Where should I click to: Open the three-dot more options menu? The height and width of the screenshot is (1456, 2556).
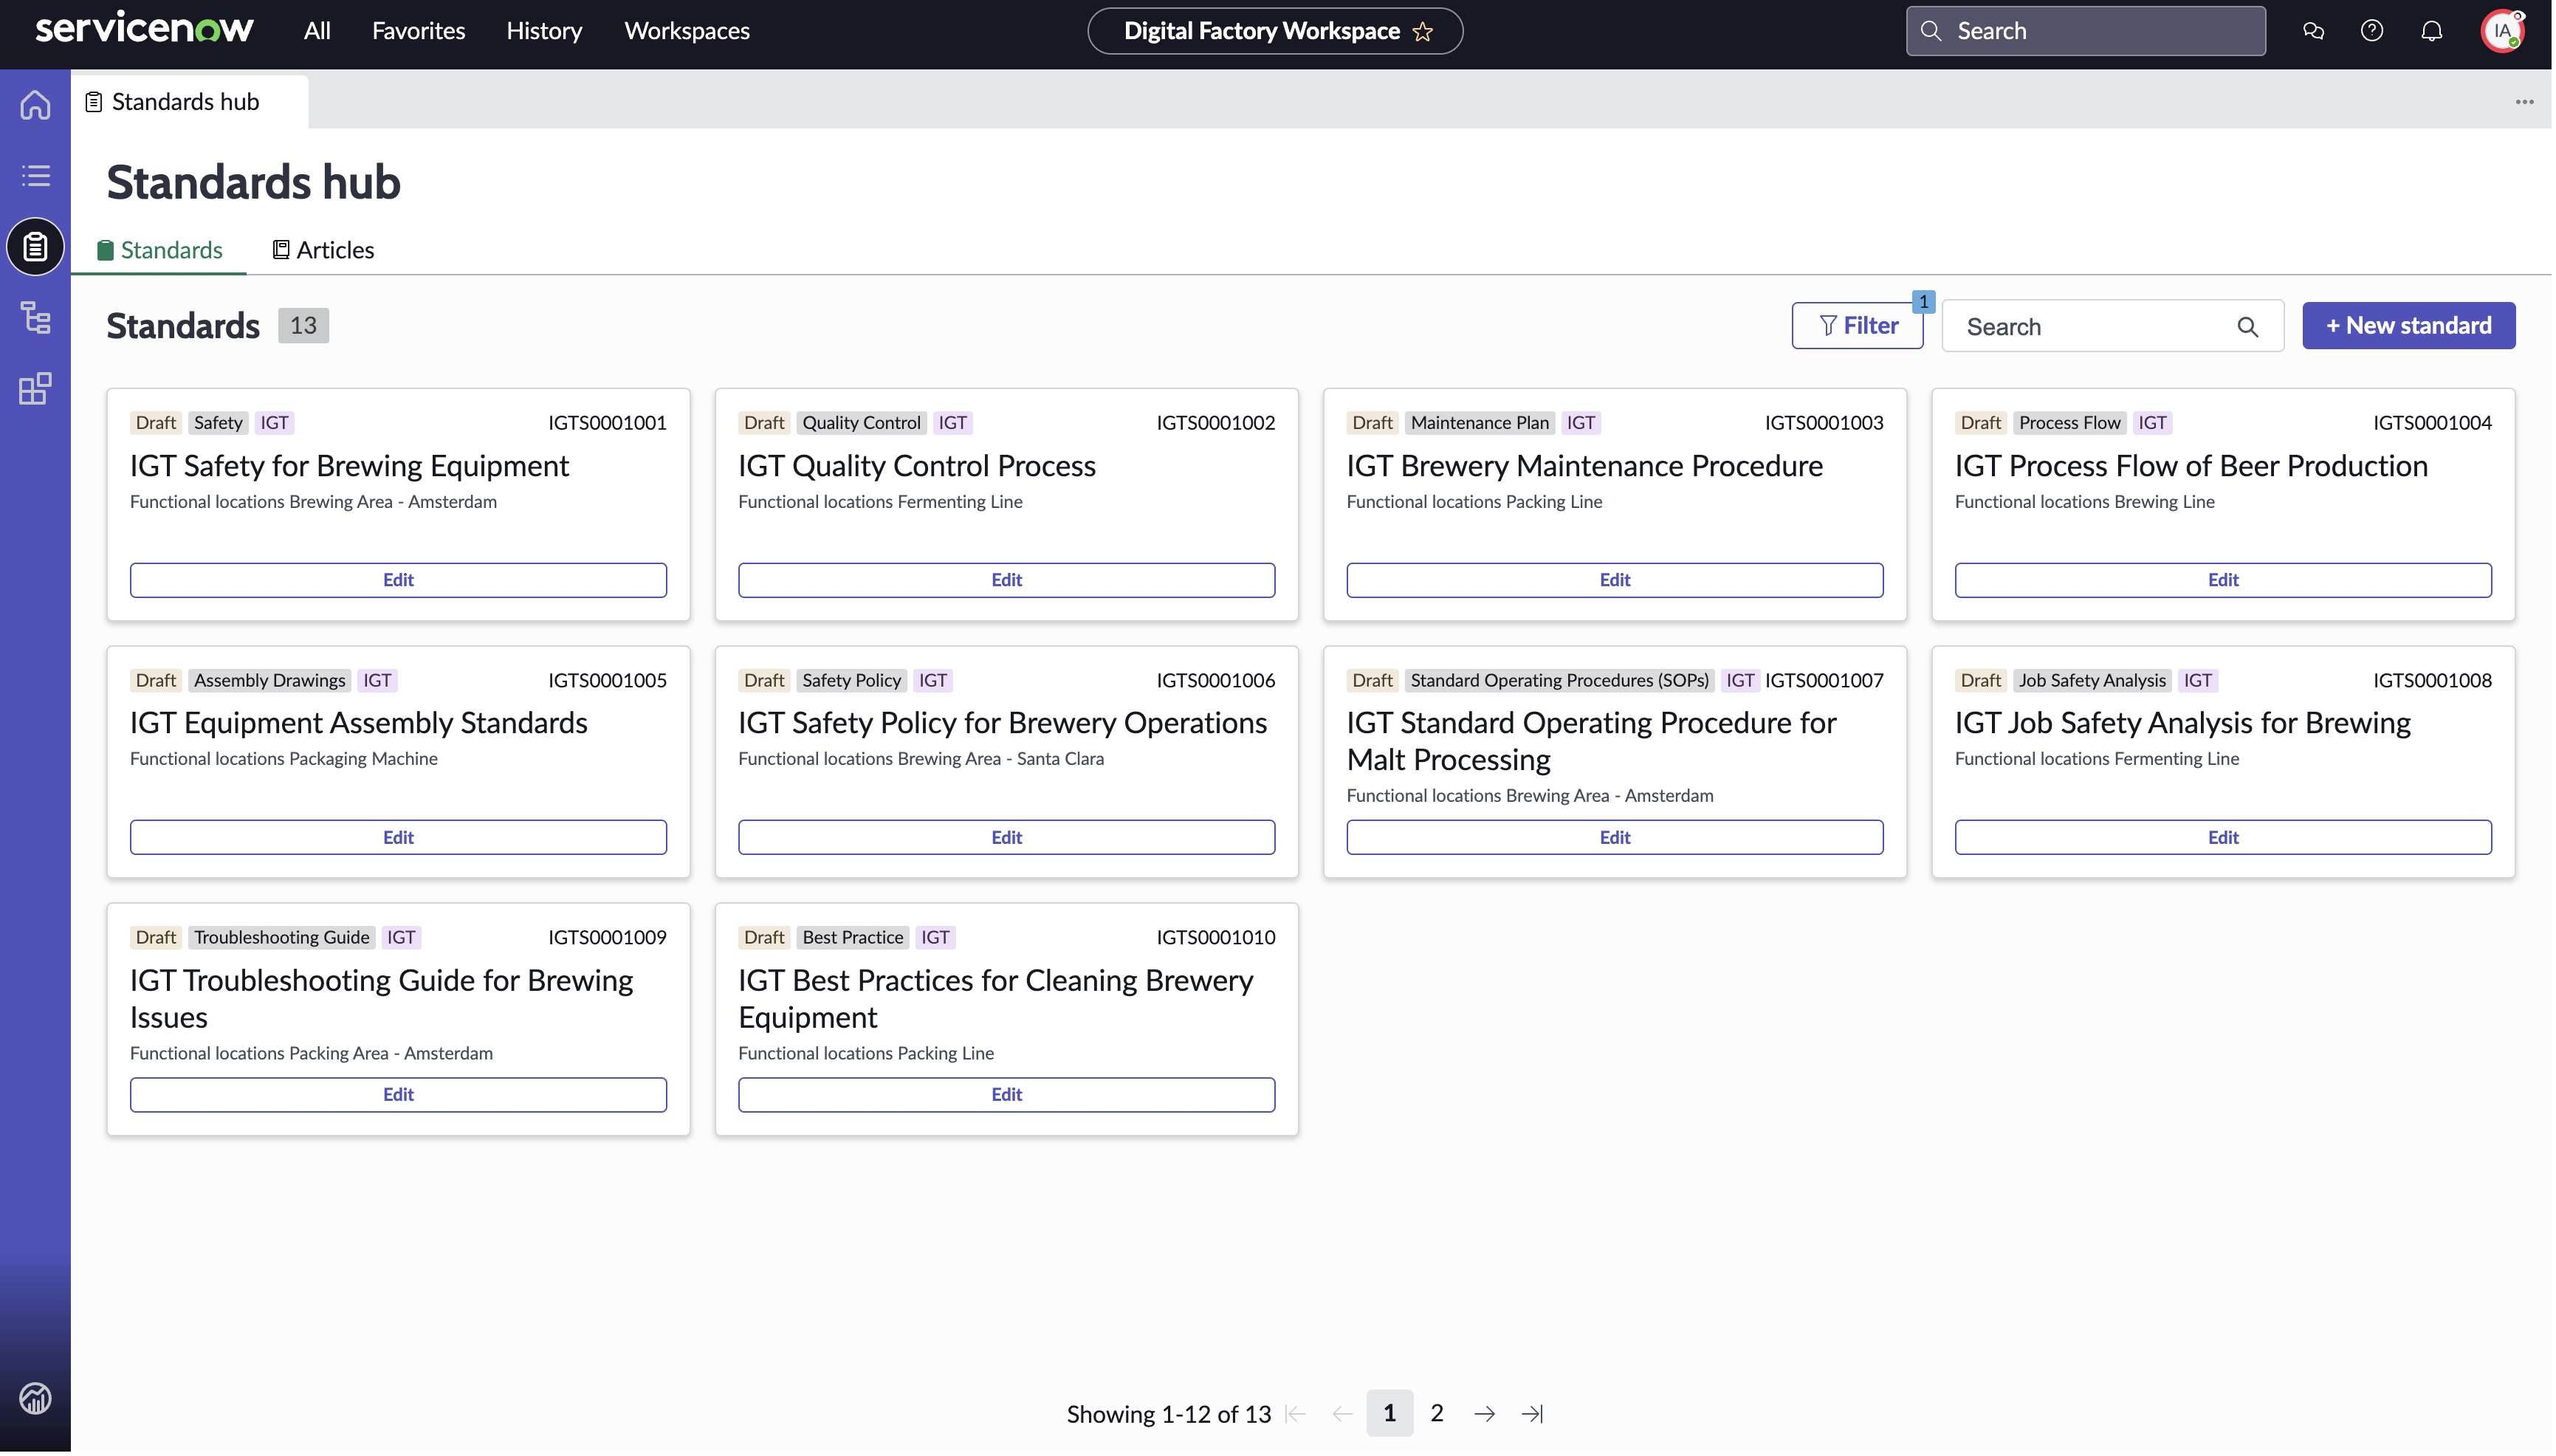coord(2524,102)
